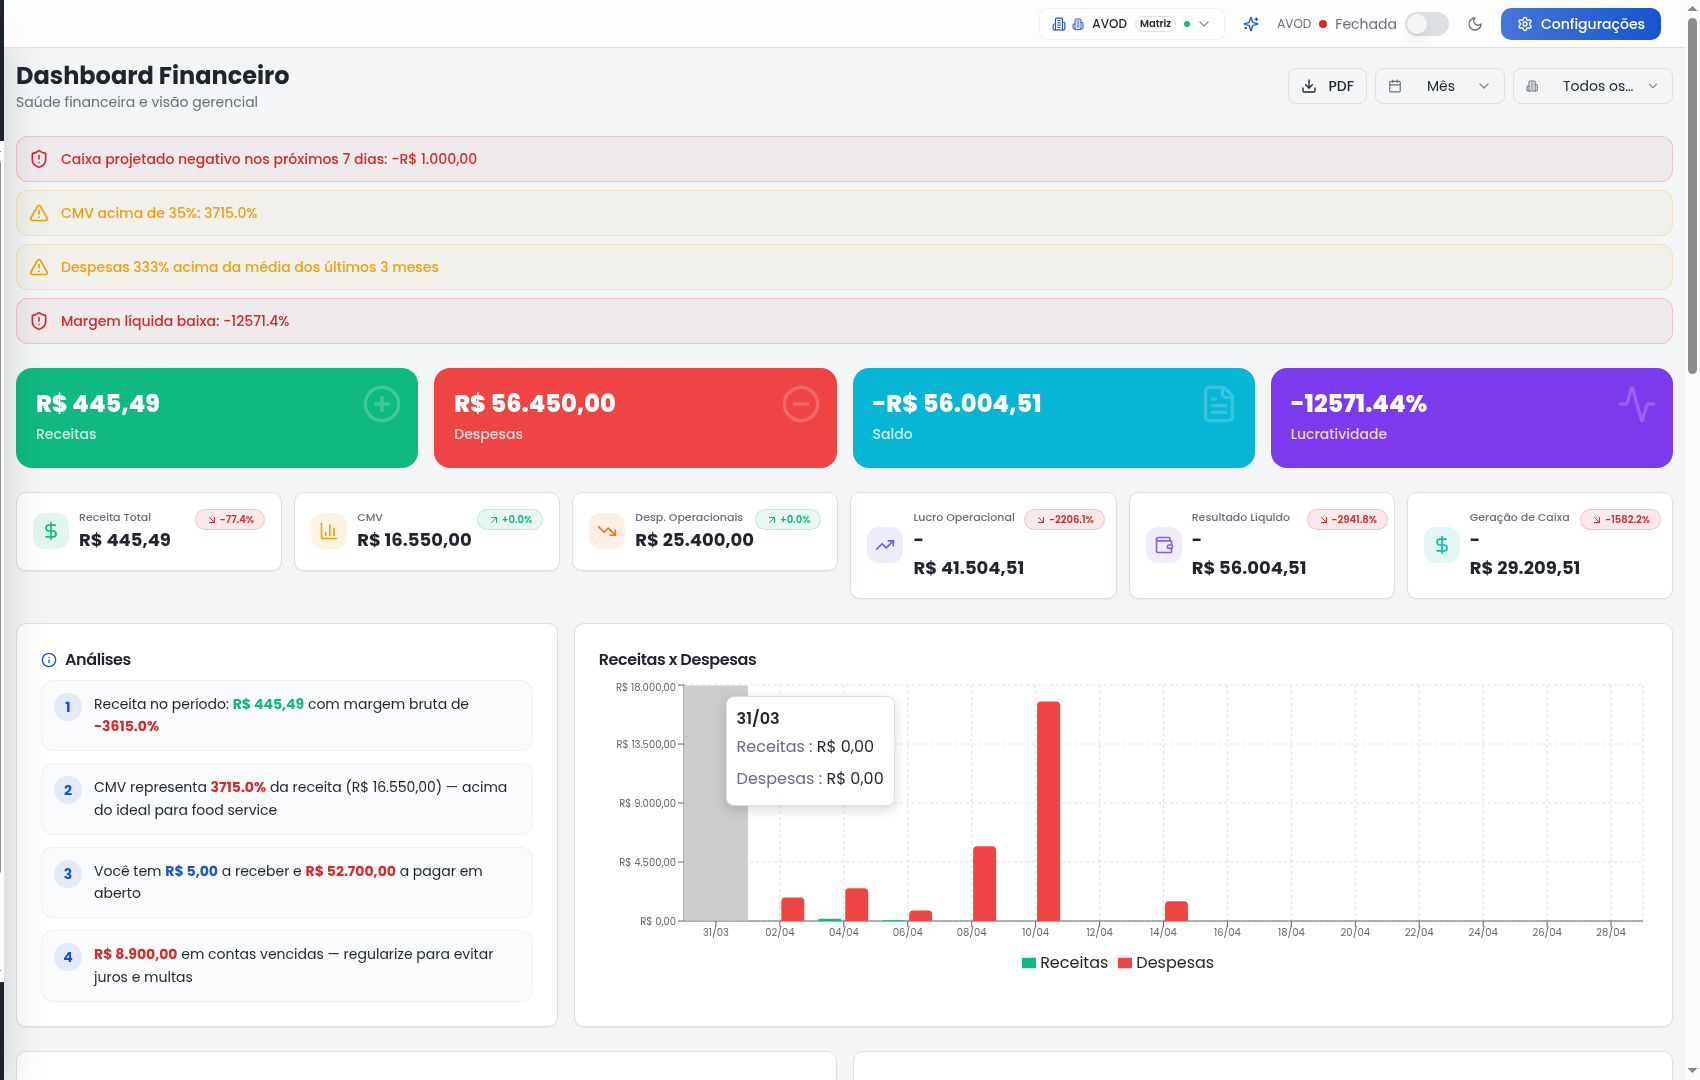
Task: Click the activity pulse icon on Lucratividade card
Action: [x=1637, y=404]
